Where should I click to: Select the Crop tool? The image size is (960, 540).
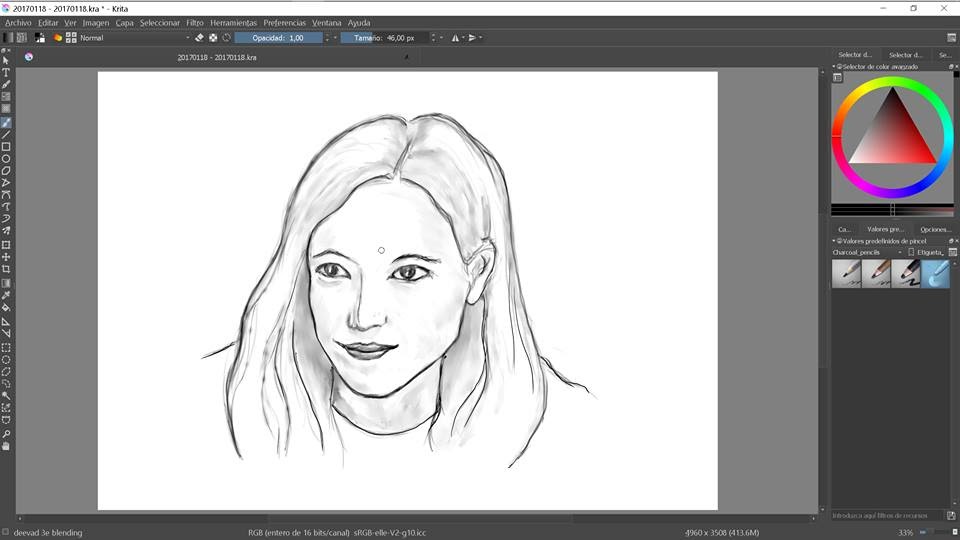6,269
